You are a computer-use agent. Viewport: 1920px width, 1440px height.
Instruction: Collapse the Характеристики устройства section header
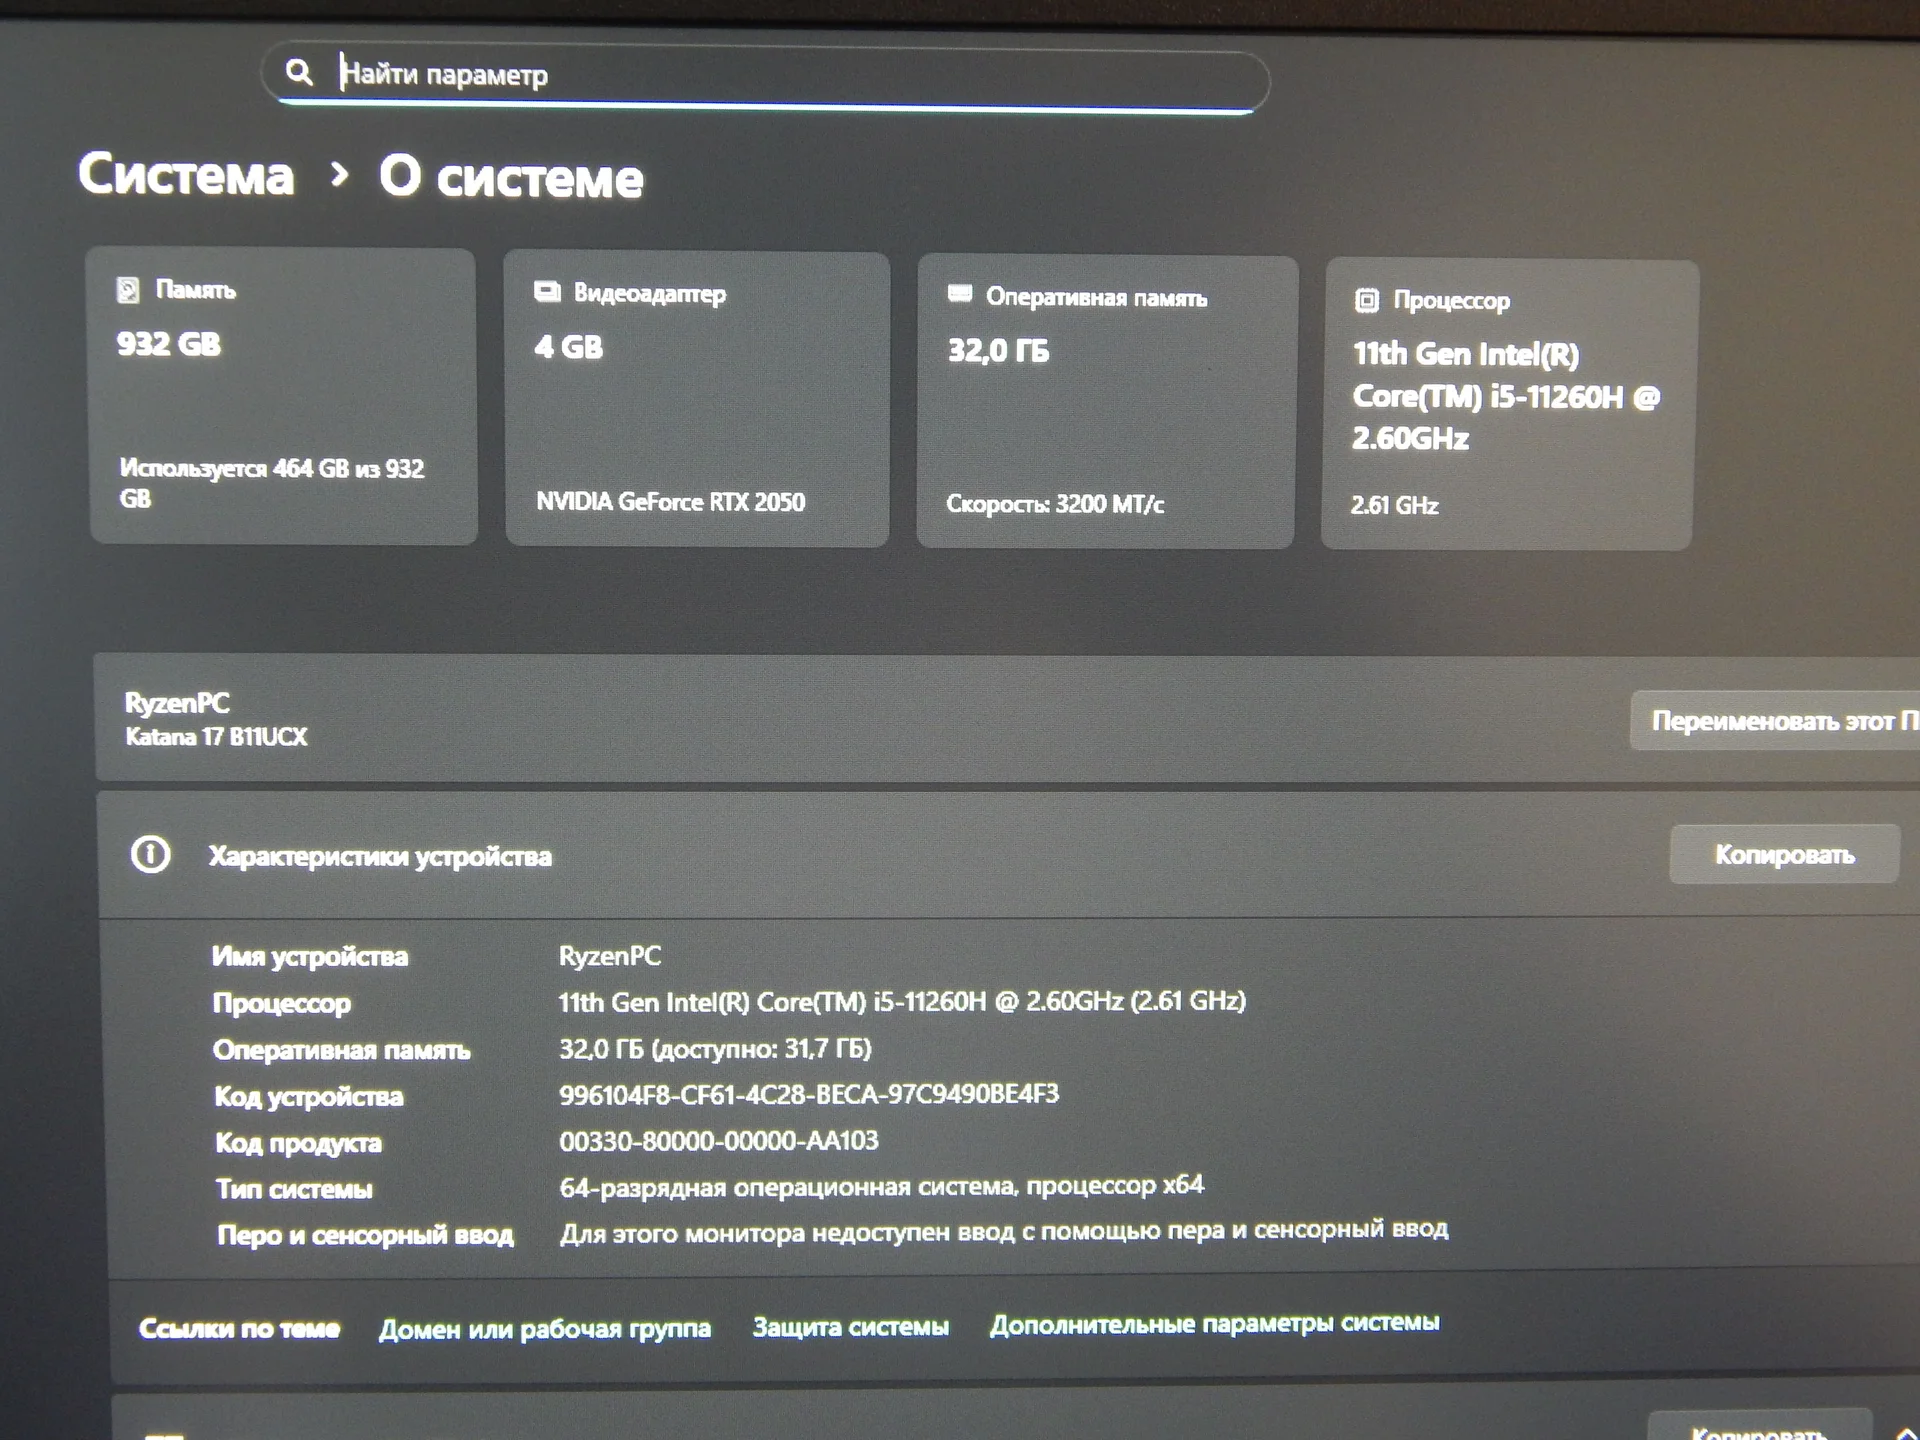point(1010,856)
